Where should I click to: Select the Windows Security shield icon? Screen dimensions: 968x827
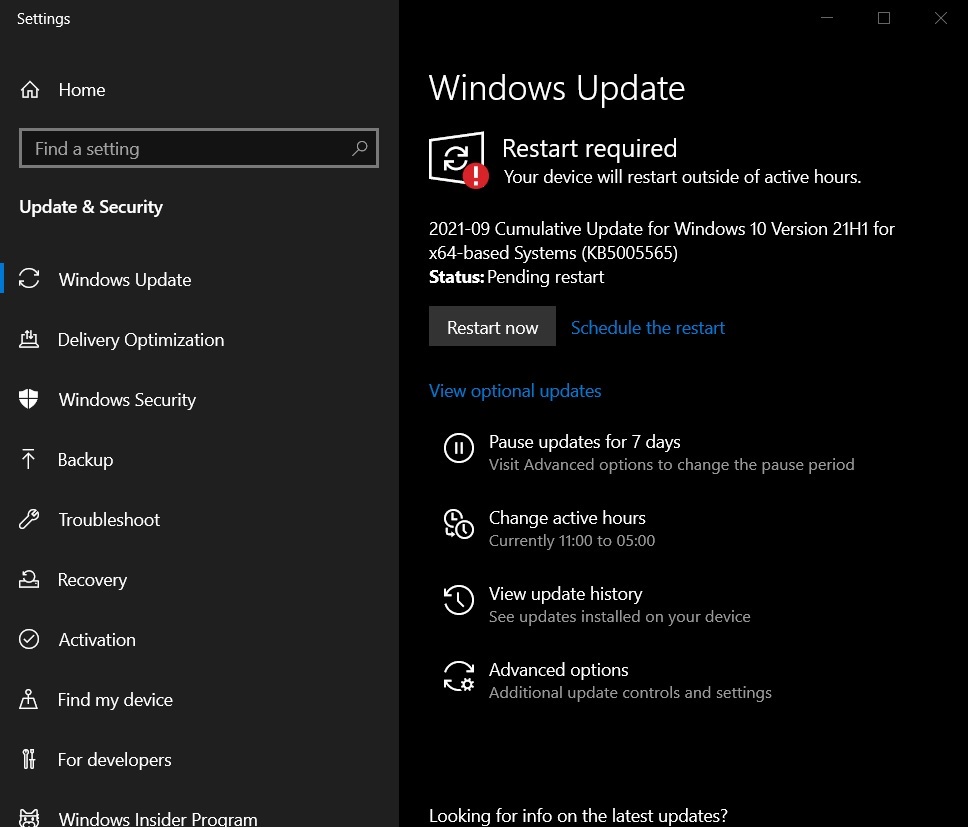[30, 399]
